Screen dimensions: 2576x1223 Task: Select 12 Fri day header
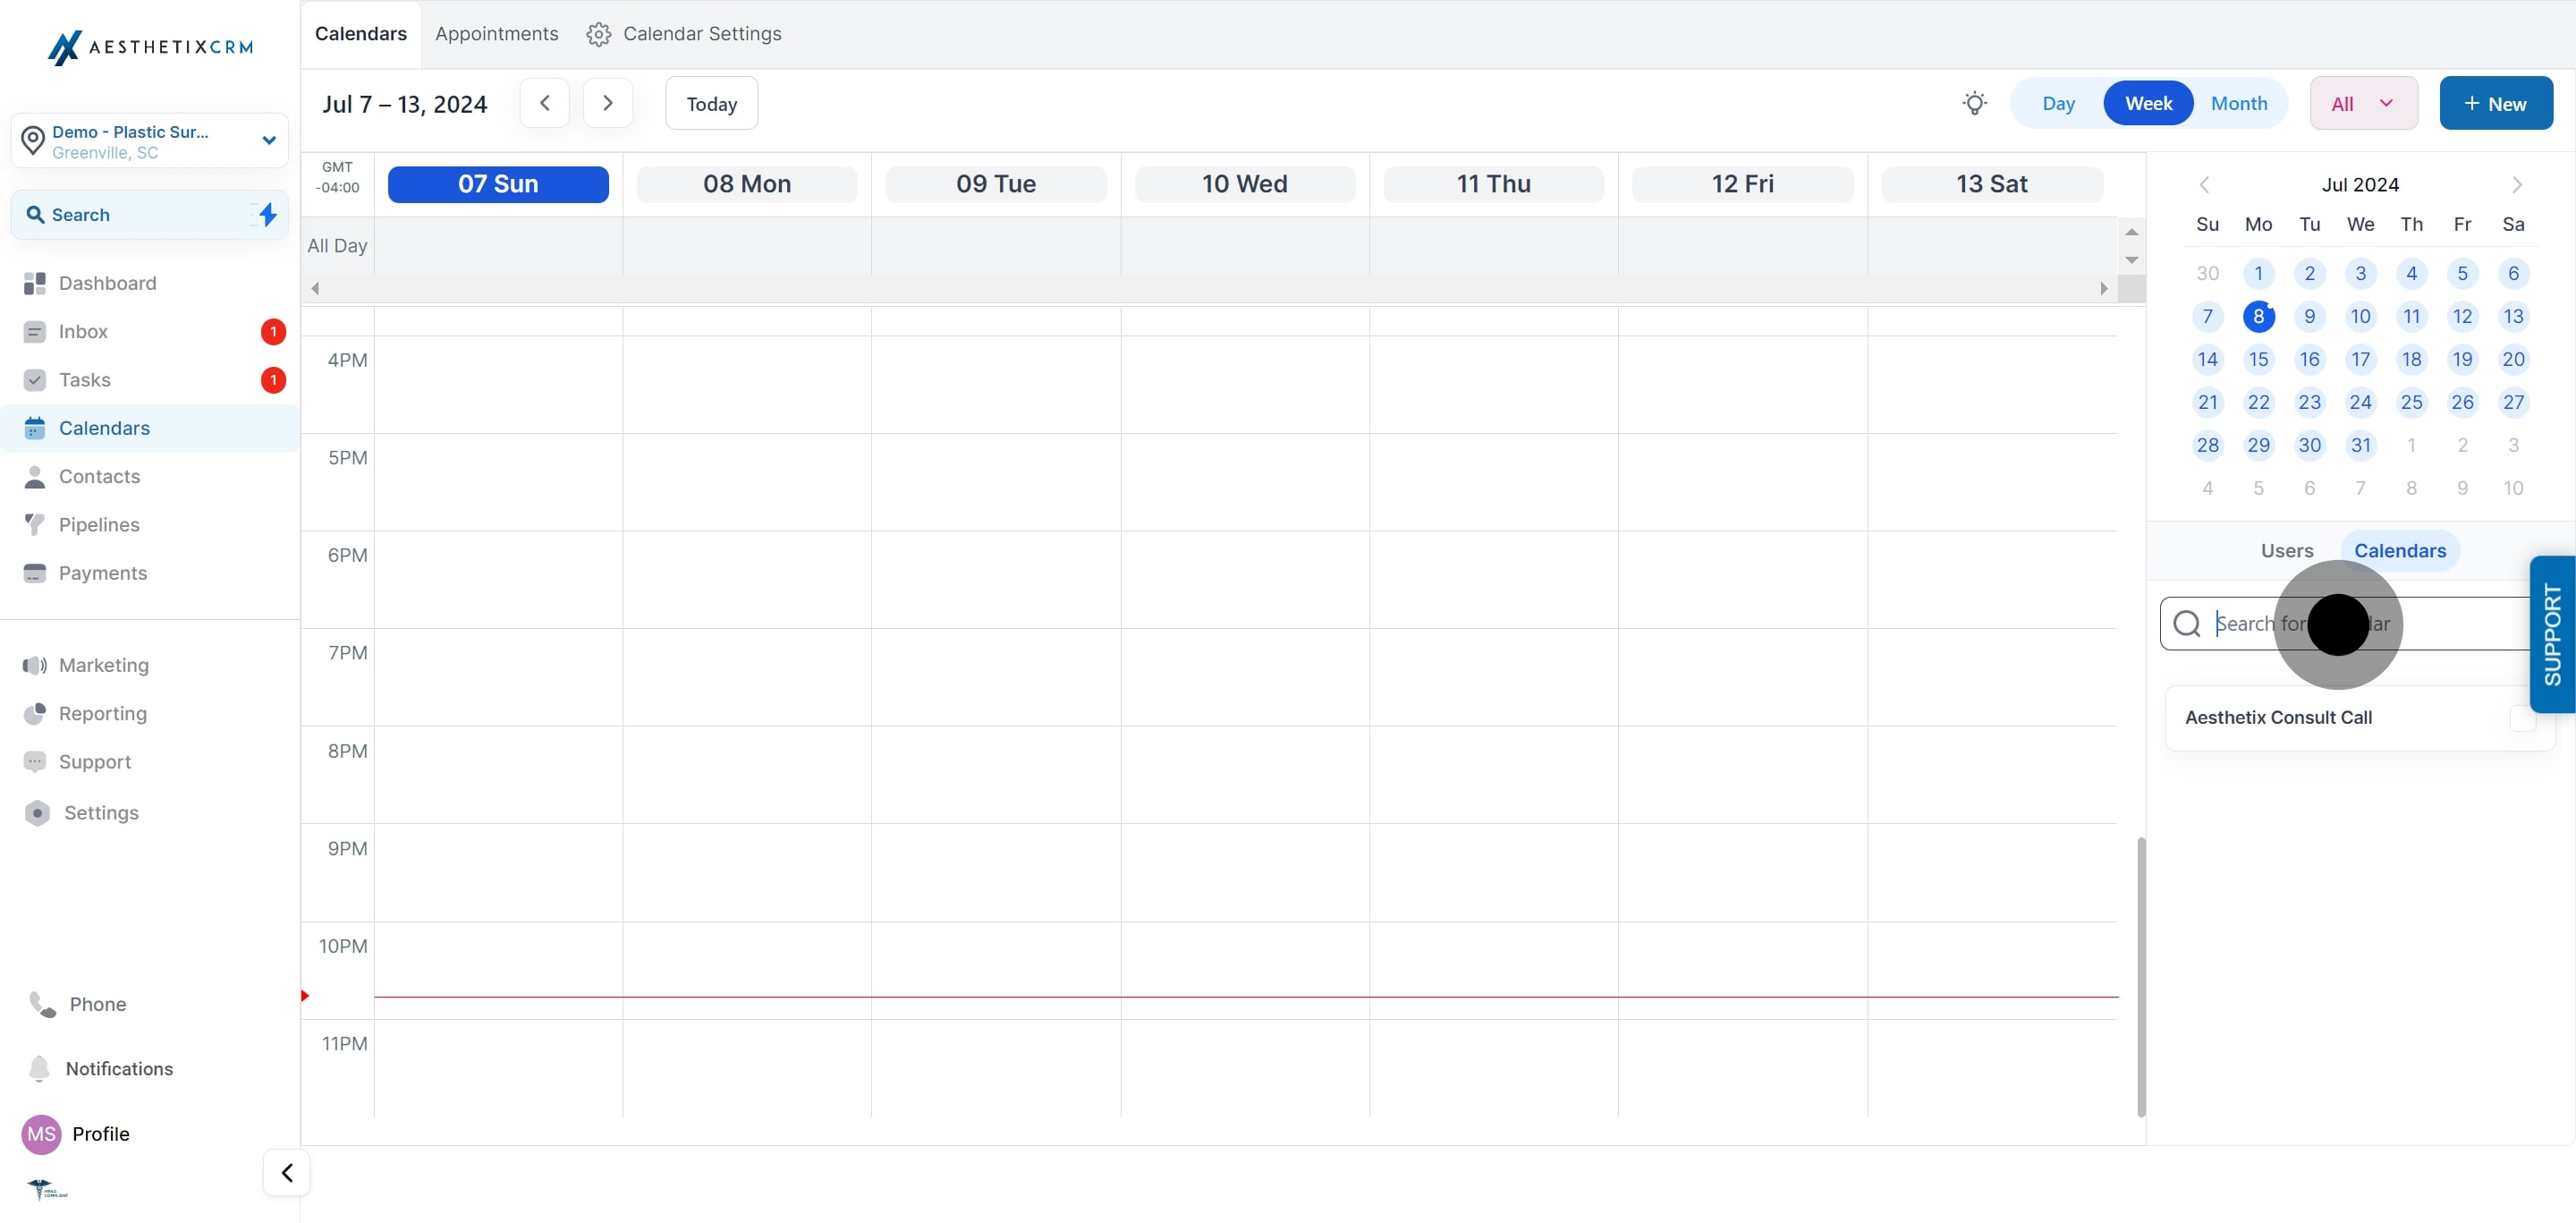(x=1742, y=184)
